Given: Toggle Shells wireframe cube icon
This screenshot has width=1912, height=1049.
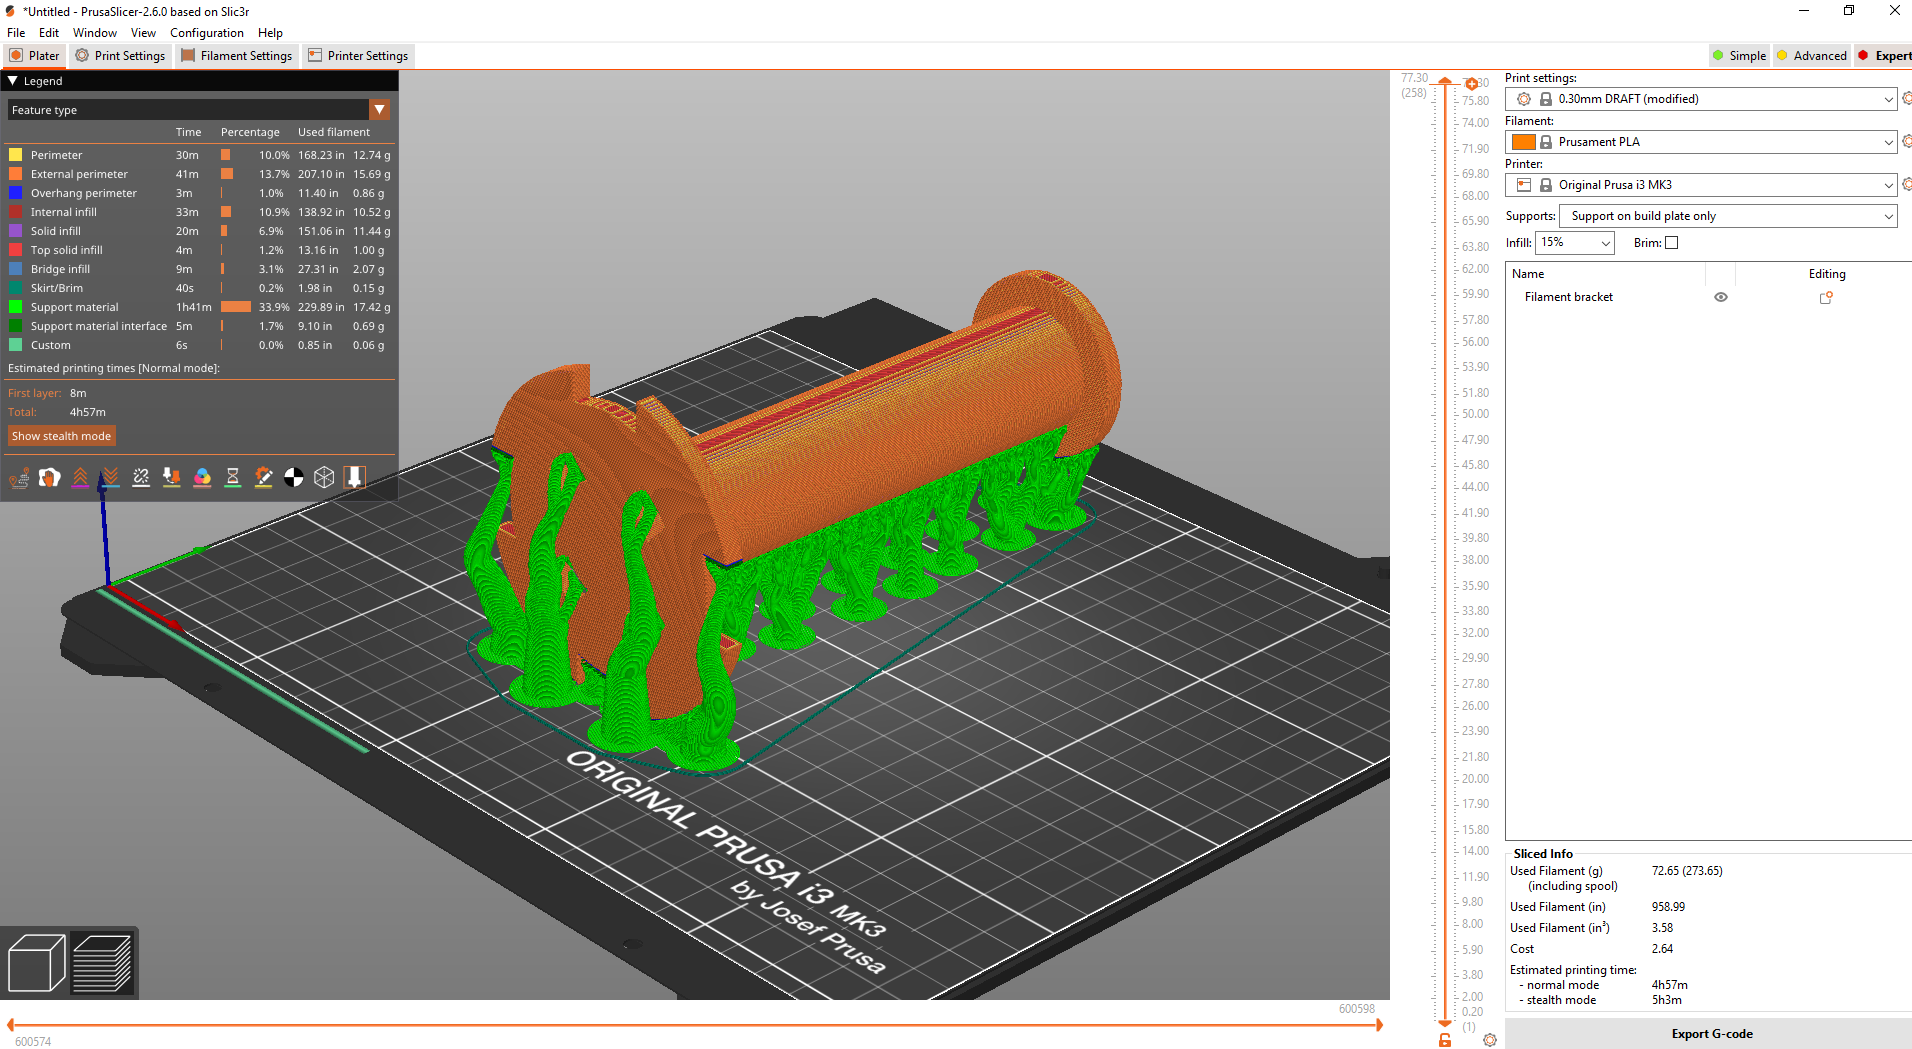Looking at the screenshot, I should coord(324,478).
